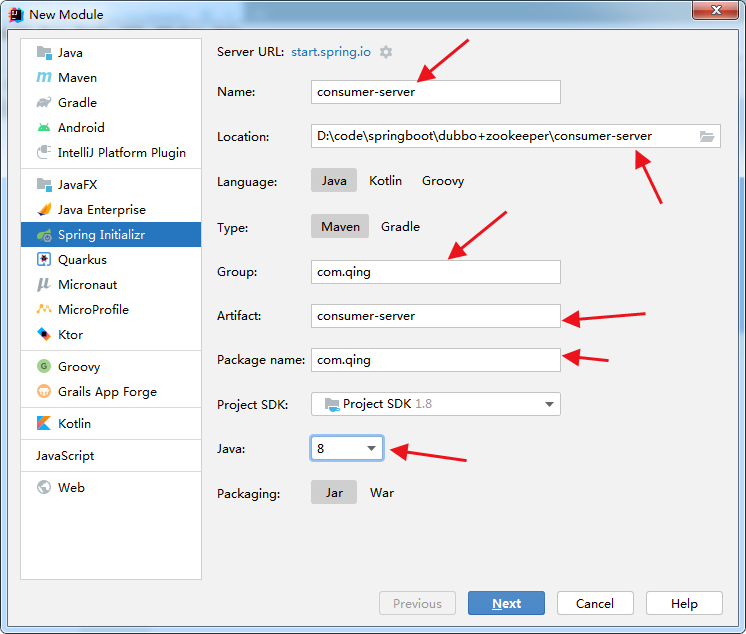746x634 pixels.
Task: Click the Help button
Action: pyautogui.click(x=684, y=603)
